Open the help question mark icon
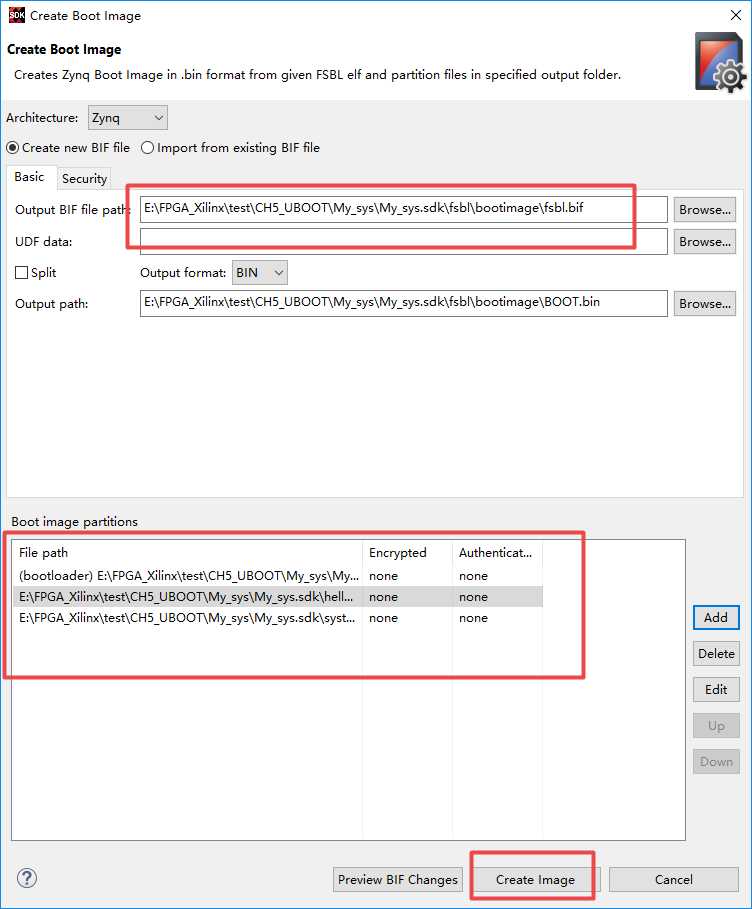 click(x=27, y=878)
